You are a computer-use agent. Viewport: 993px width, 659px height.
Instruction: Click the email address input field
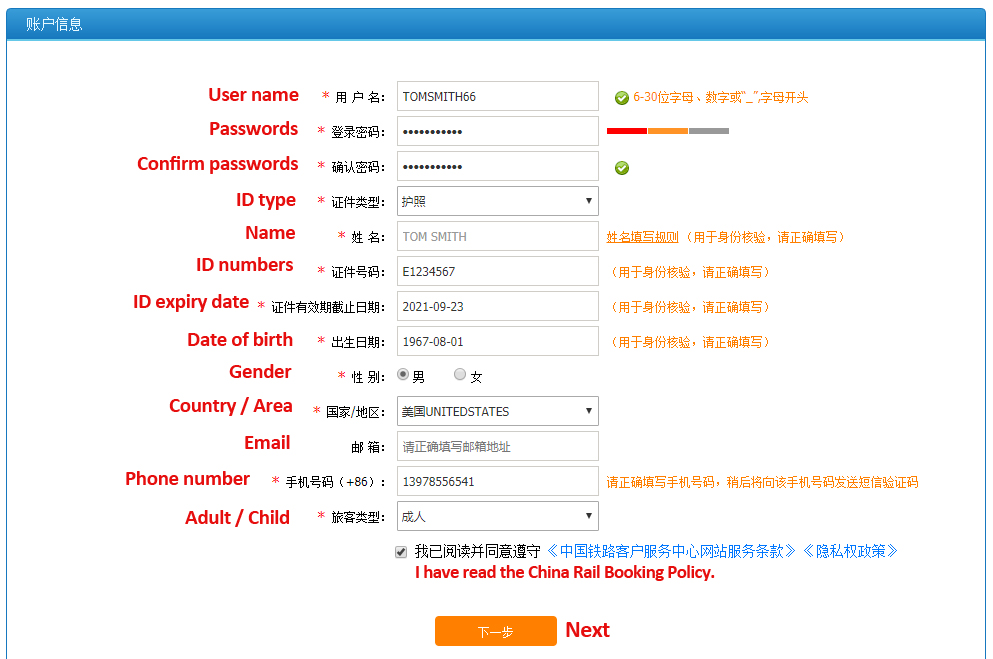[x=497, y=446]
